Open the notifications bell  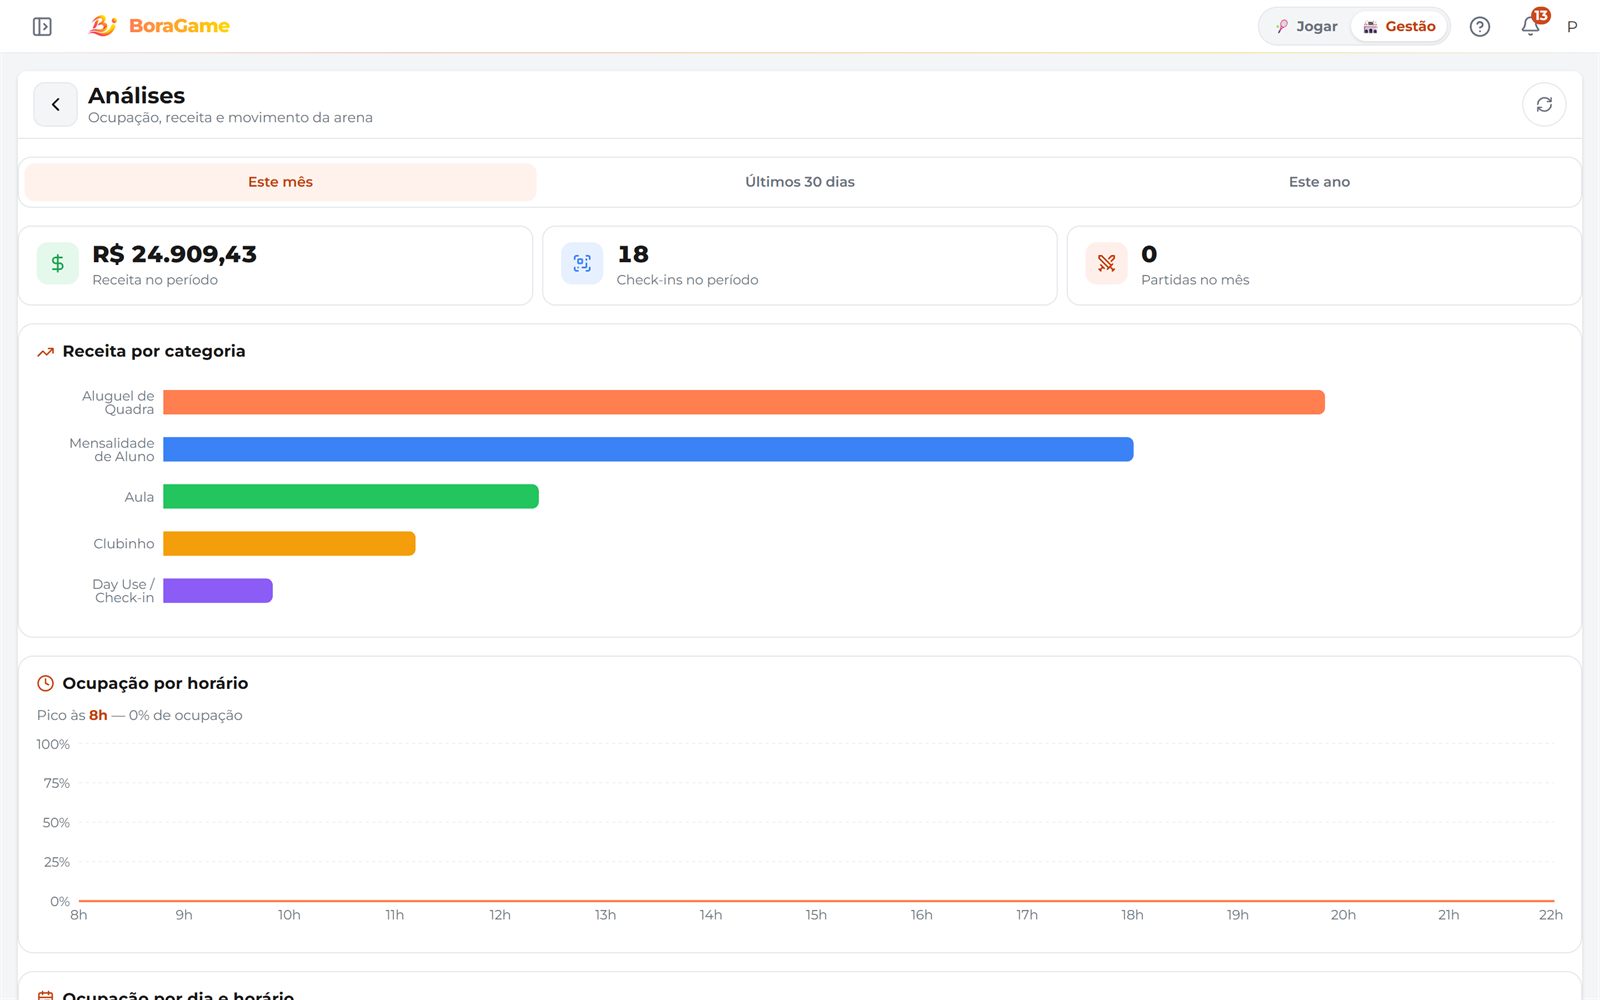(x=1531, y=26)
